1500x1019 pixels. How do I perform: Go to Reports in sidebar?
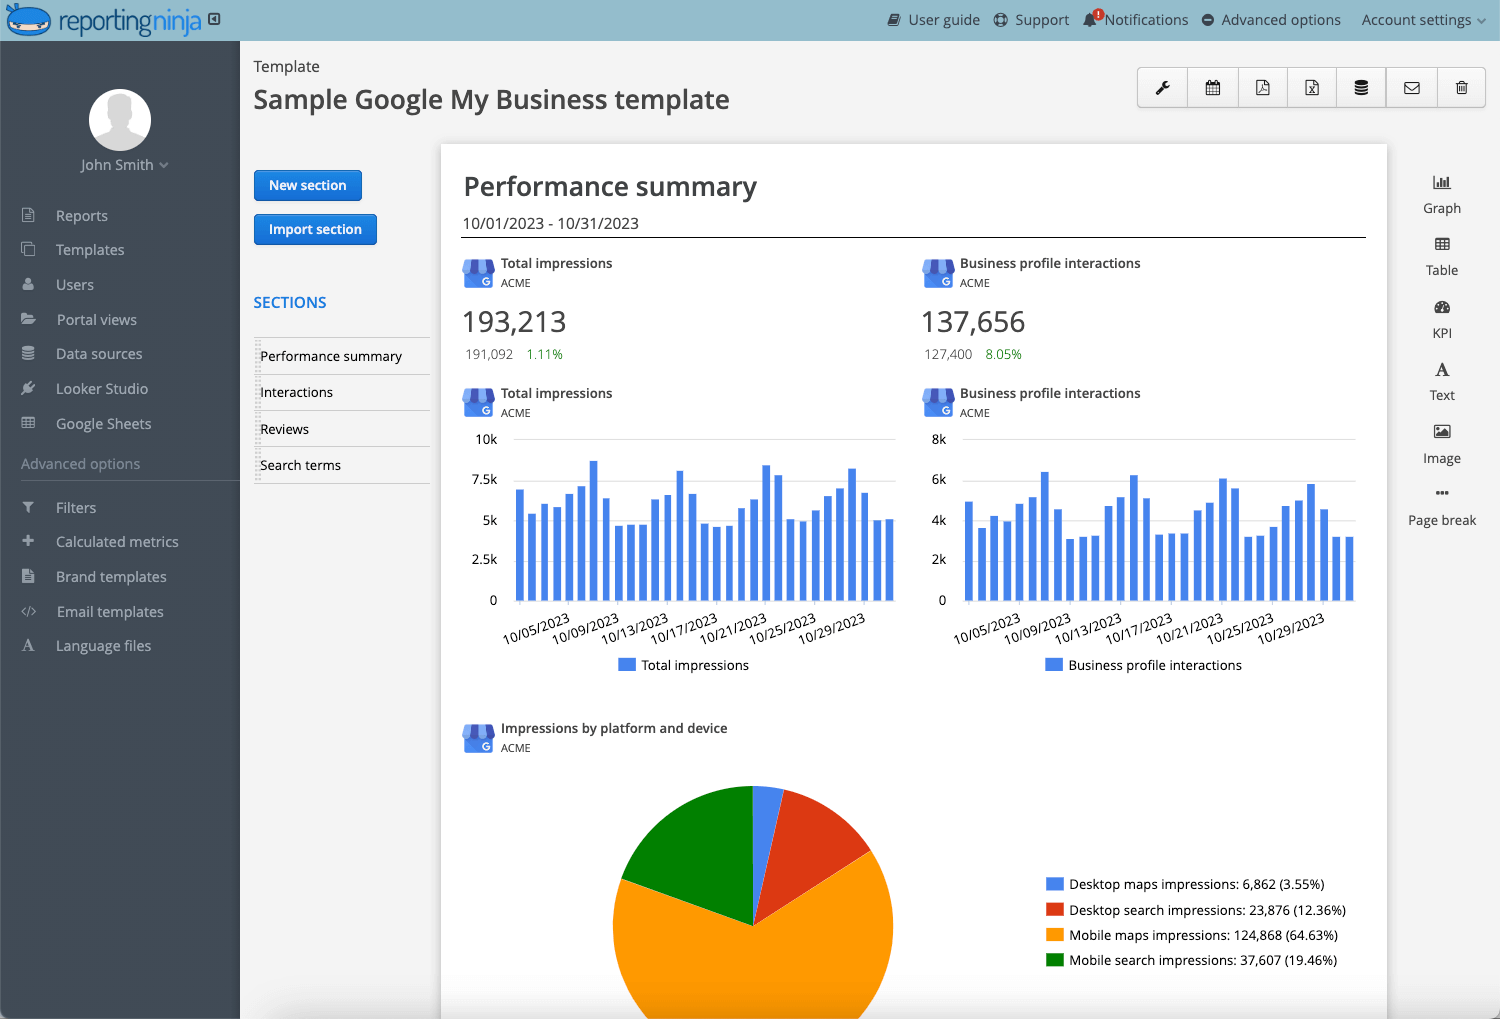click(x=82, y=216)
